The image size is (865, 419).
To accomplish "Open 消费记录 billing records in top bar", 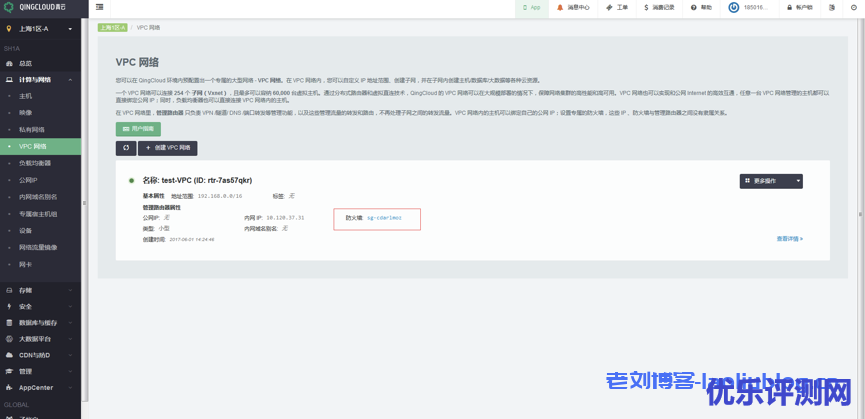I will [x=659, y=7].
